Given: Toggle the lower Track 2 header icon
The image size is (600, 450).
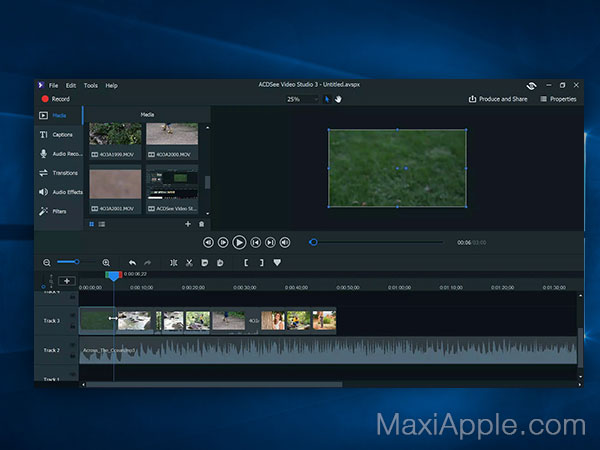Looking at the screenshot, I should (x=72, y=356).
